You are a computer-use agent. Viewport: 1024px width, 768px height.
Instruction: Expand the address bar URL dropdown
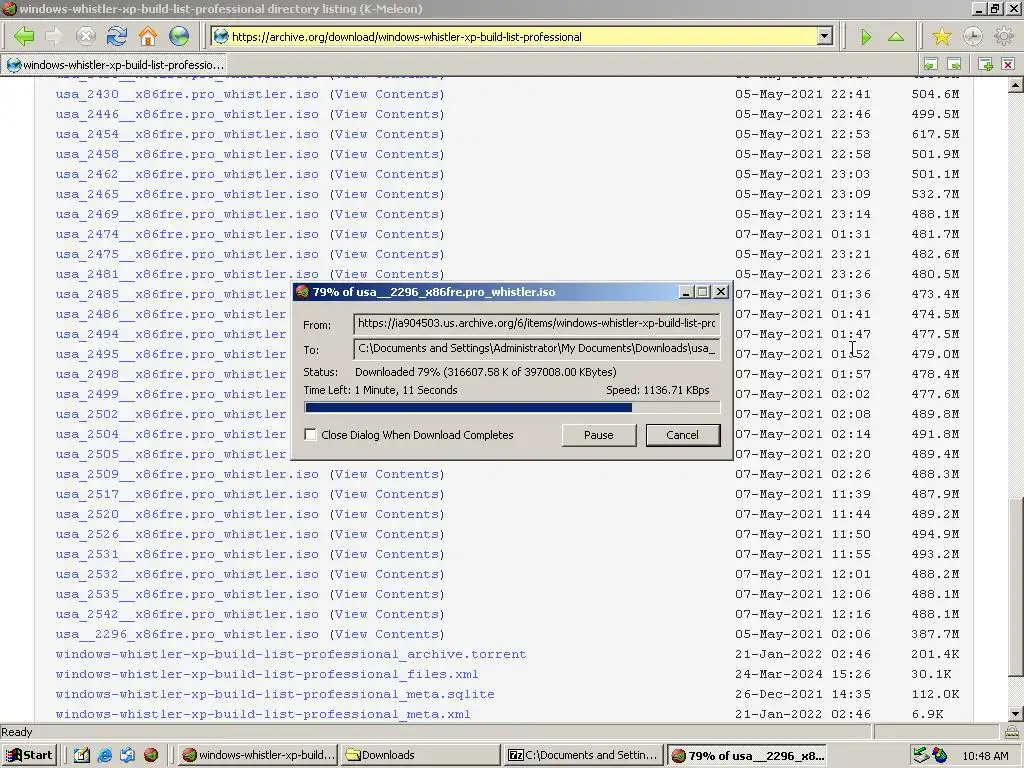click(x=825, y=37)
